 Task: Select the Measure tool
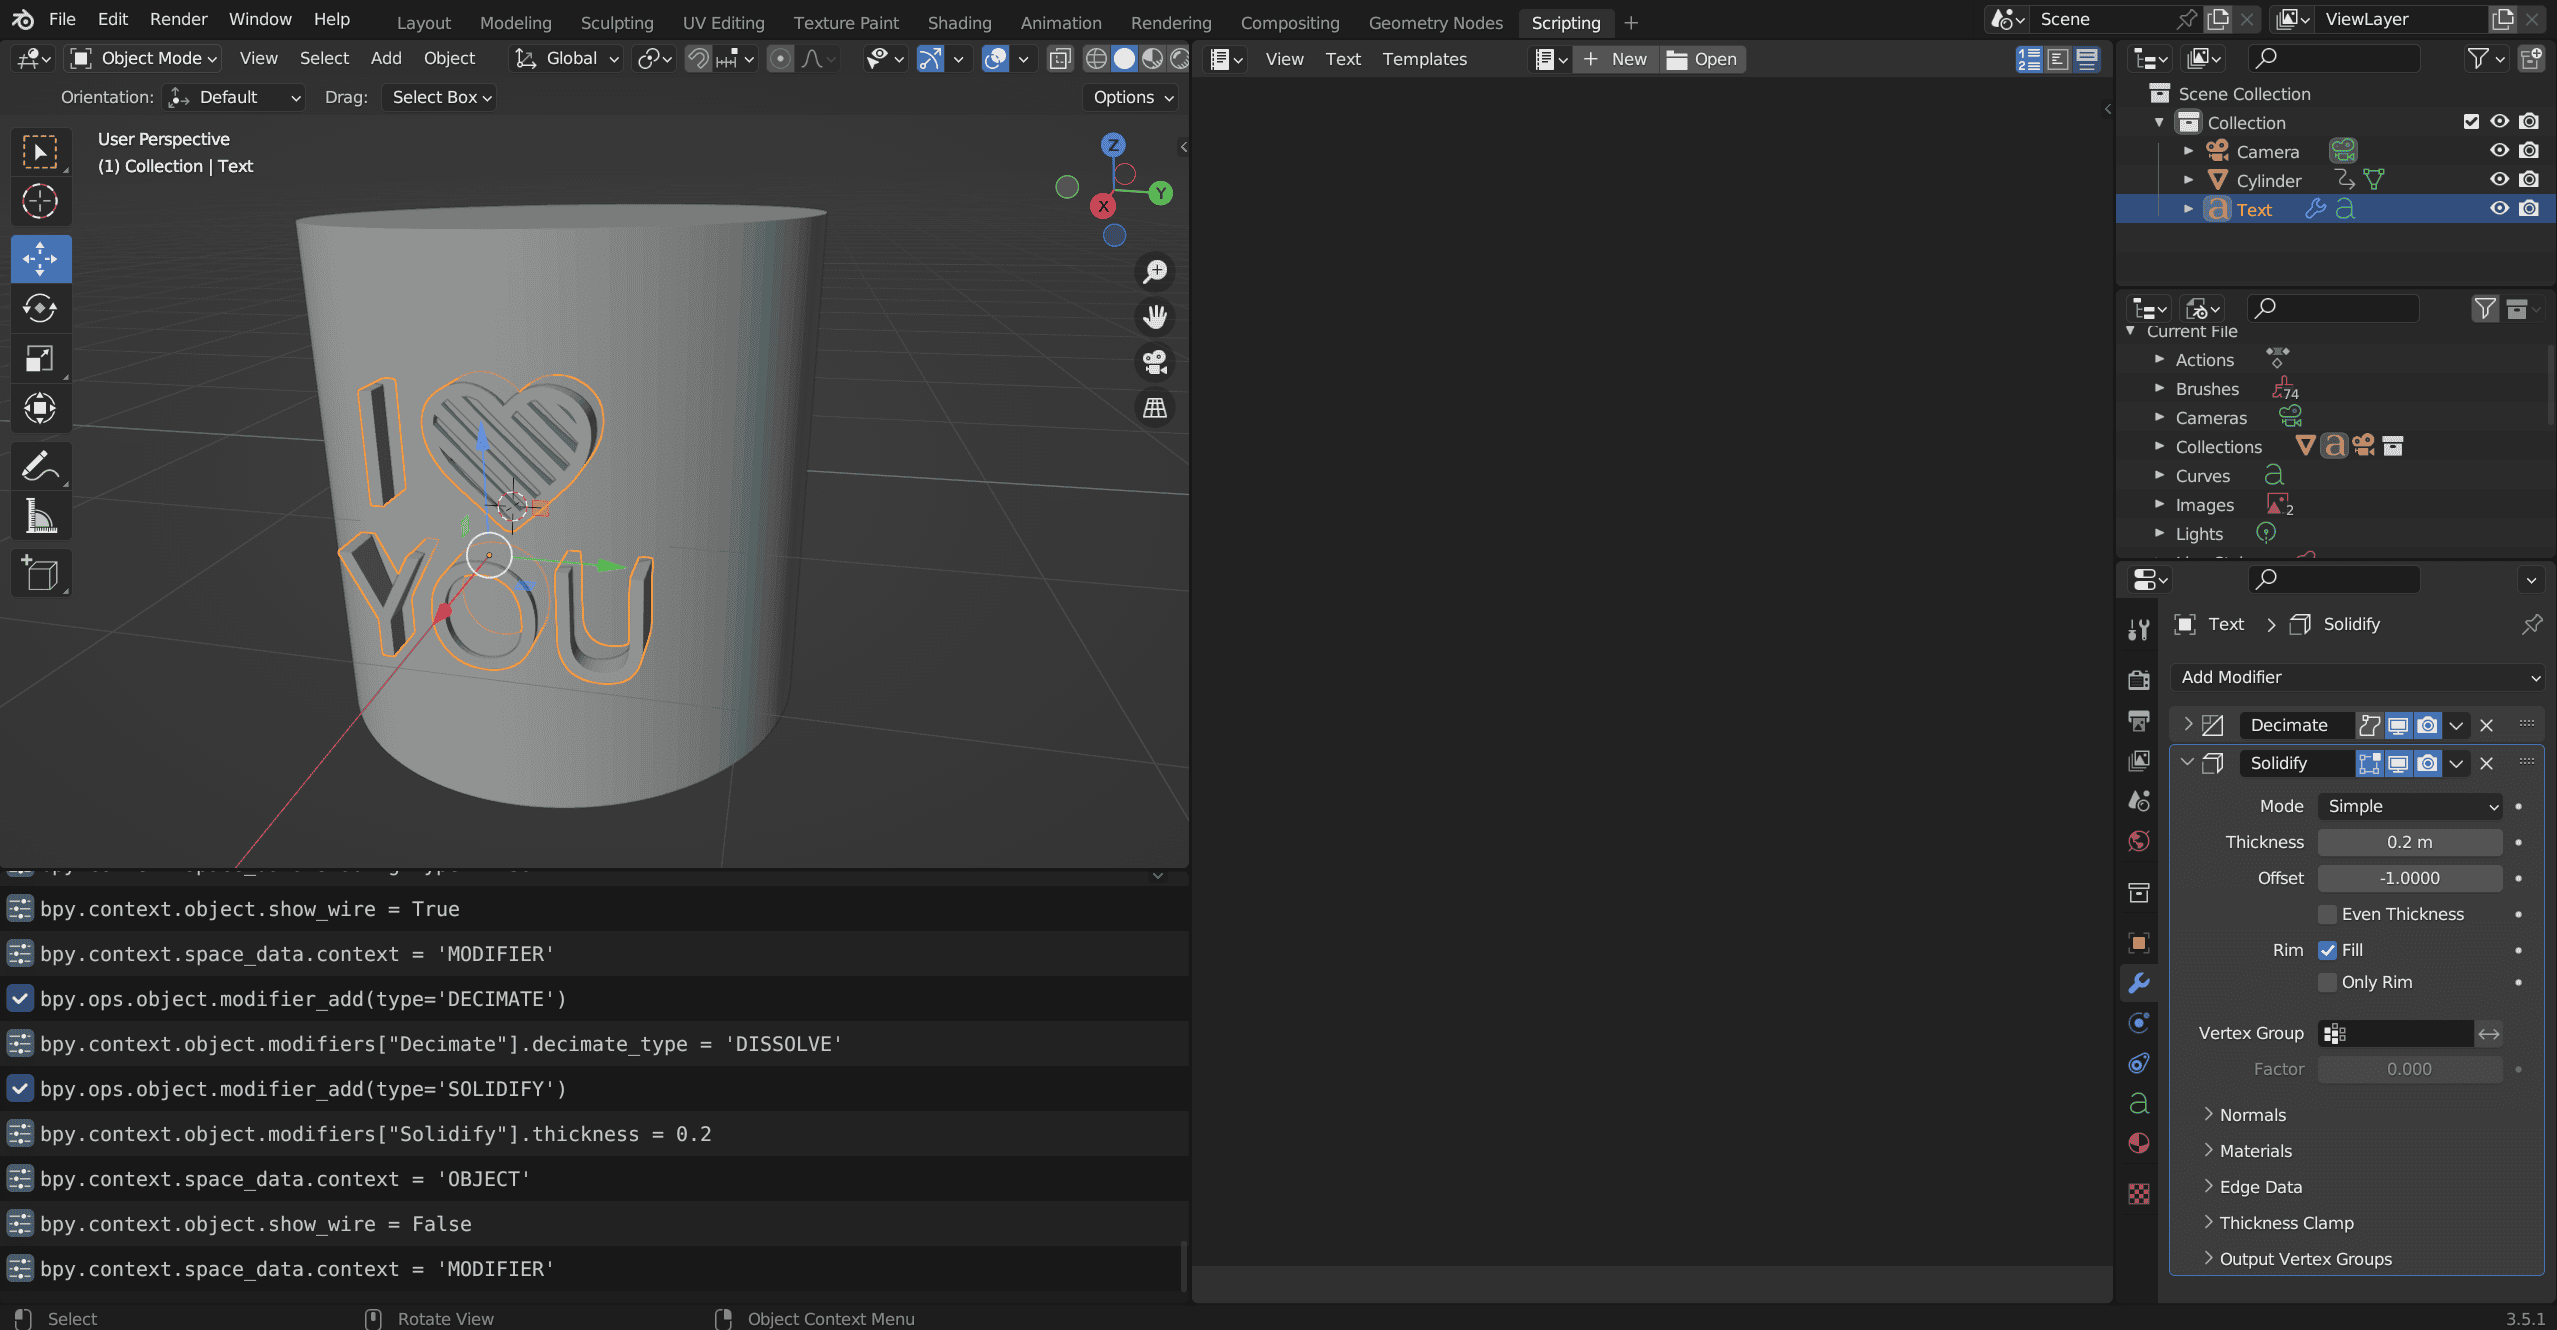[x=40, y=516]
